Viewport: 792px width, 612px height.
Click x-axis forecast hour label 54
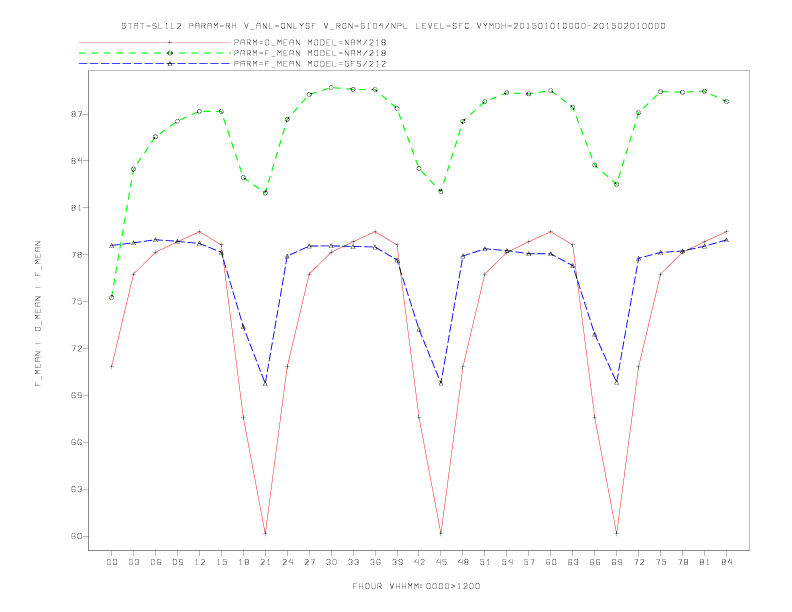pyautogui.click(x=507, y=562)
